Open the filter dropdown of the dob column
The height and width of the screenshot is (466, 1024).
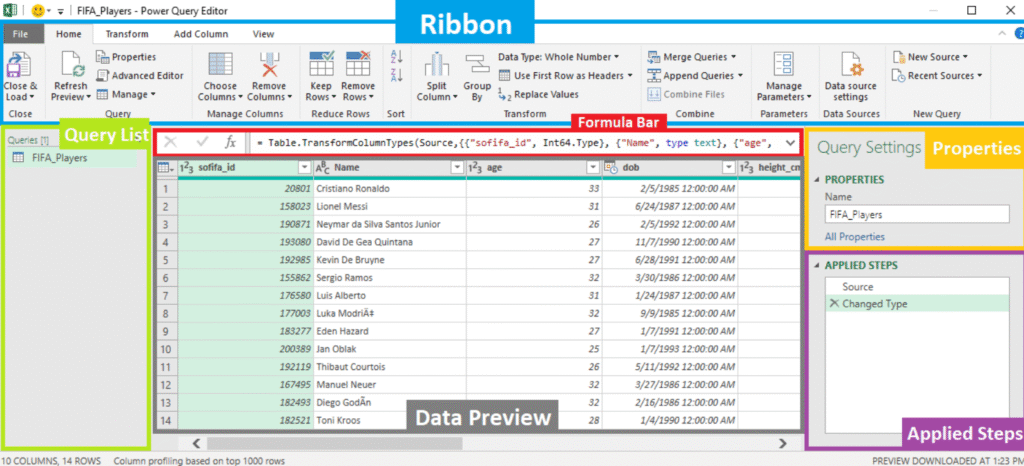728,168
